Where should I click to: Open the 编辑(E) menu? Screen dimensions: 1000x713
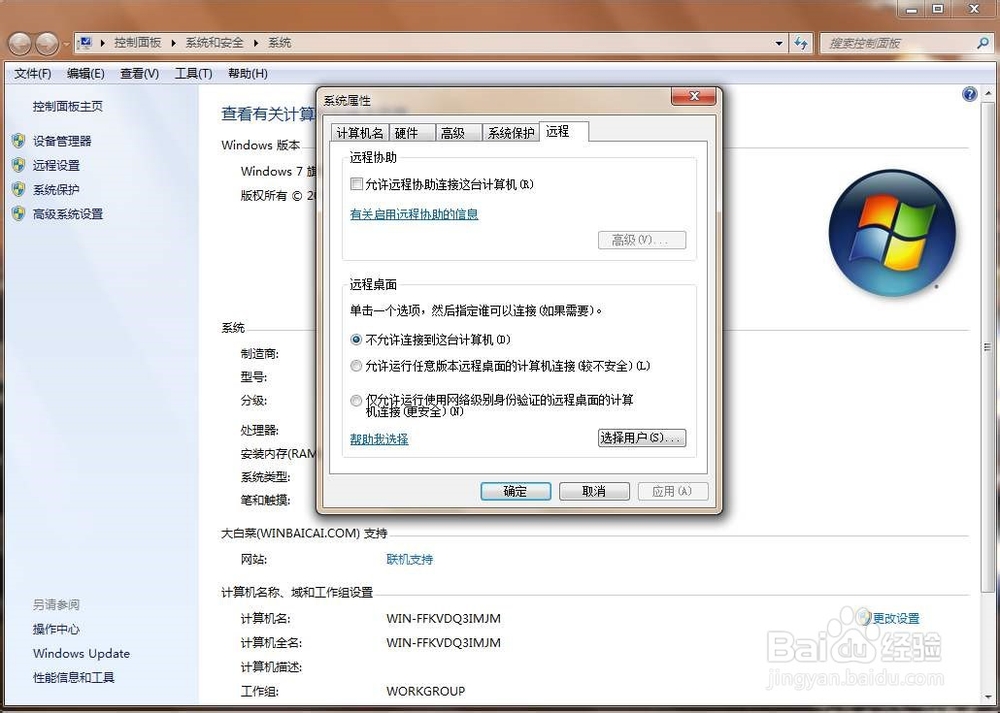85,73
